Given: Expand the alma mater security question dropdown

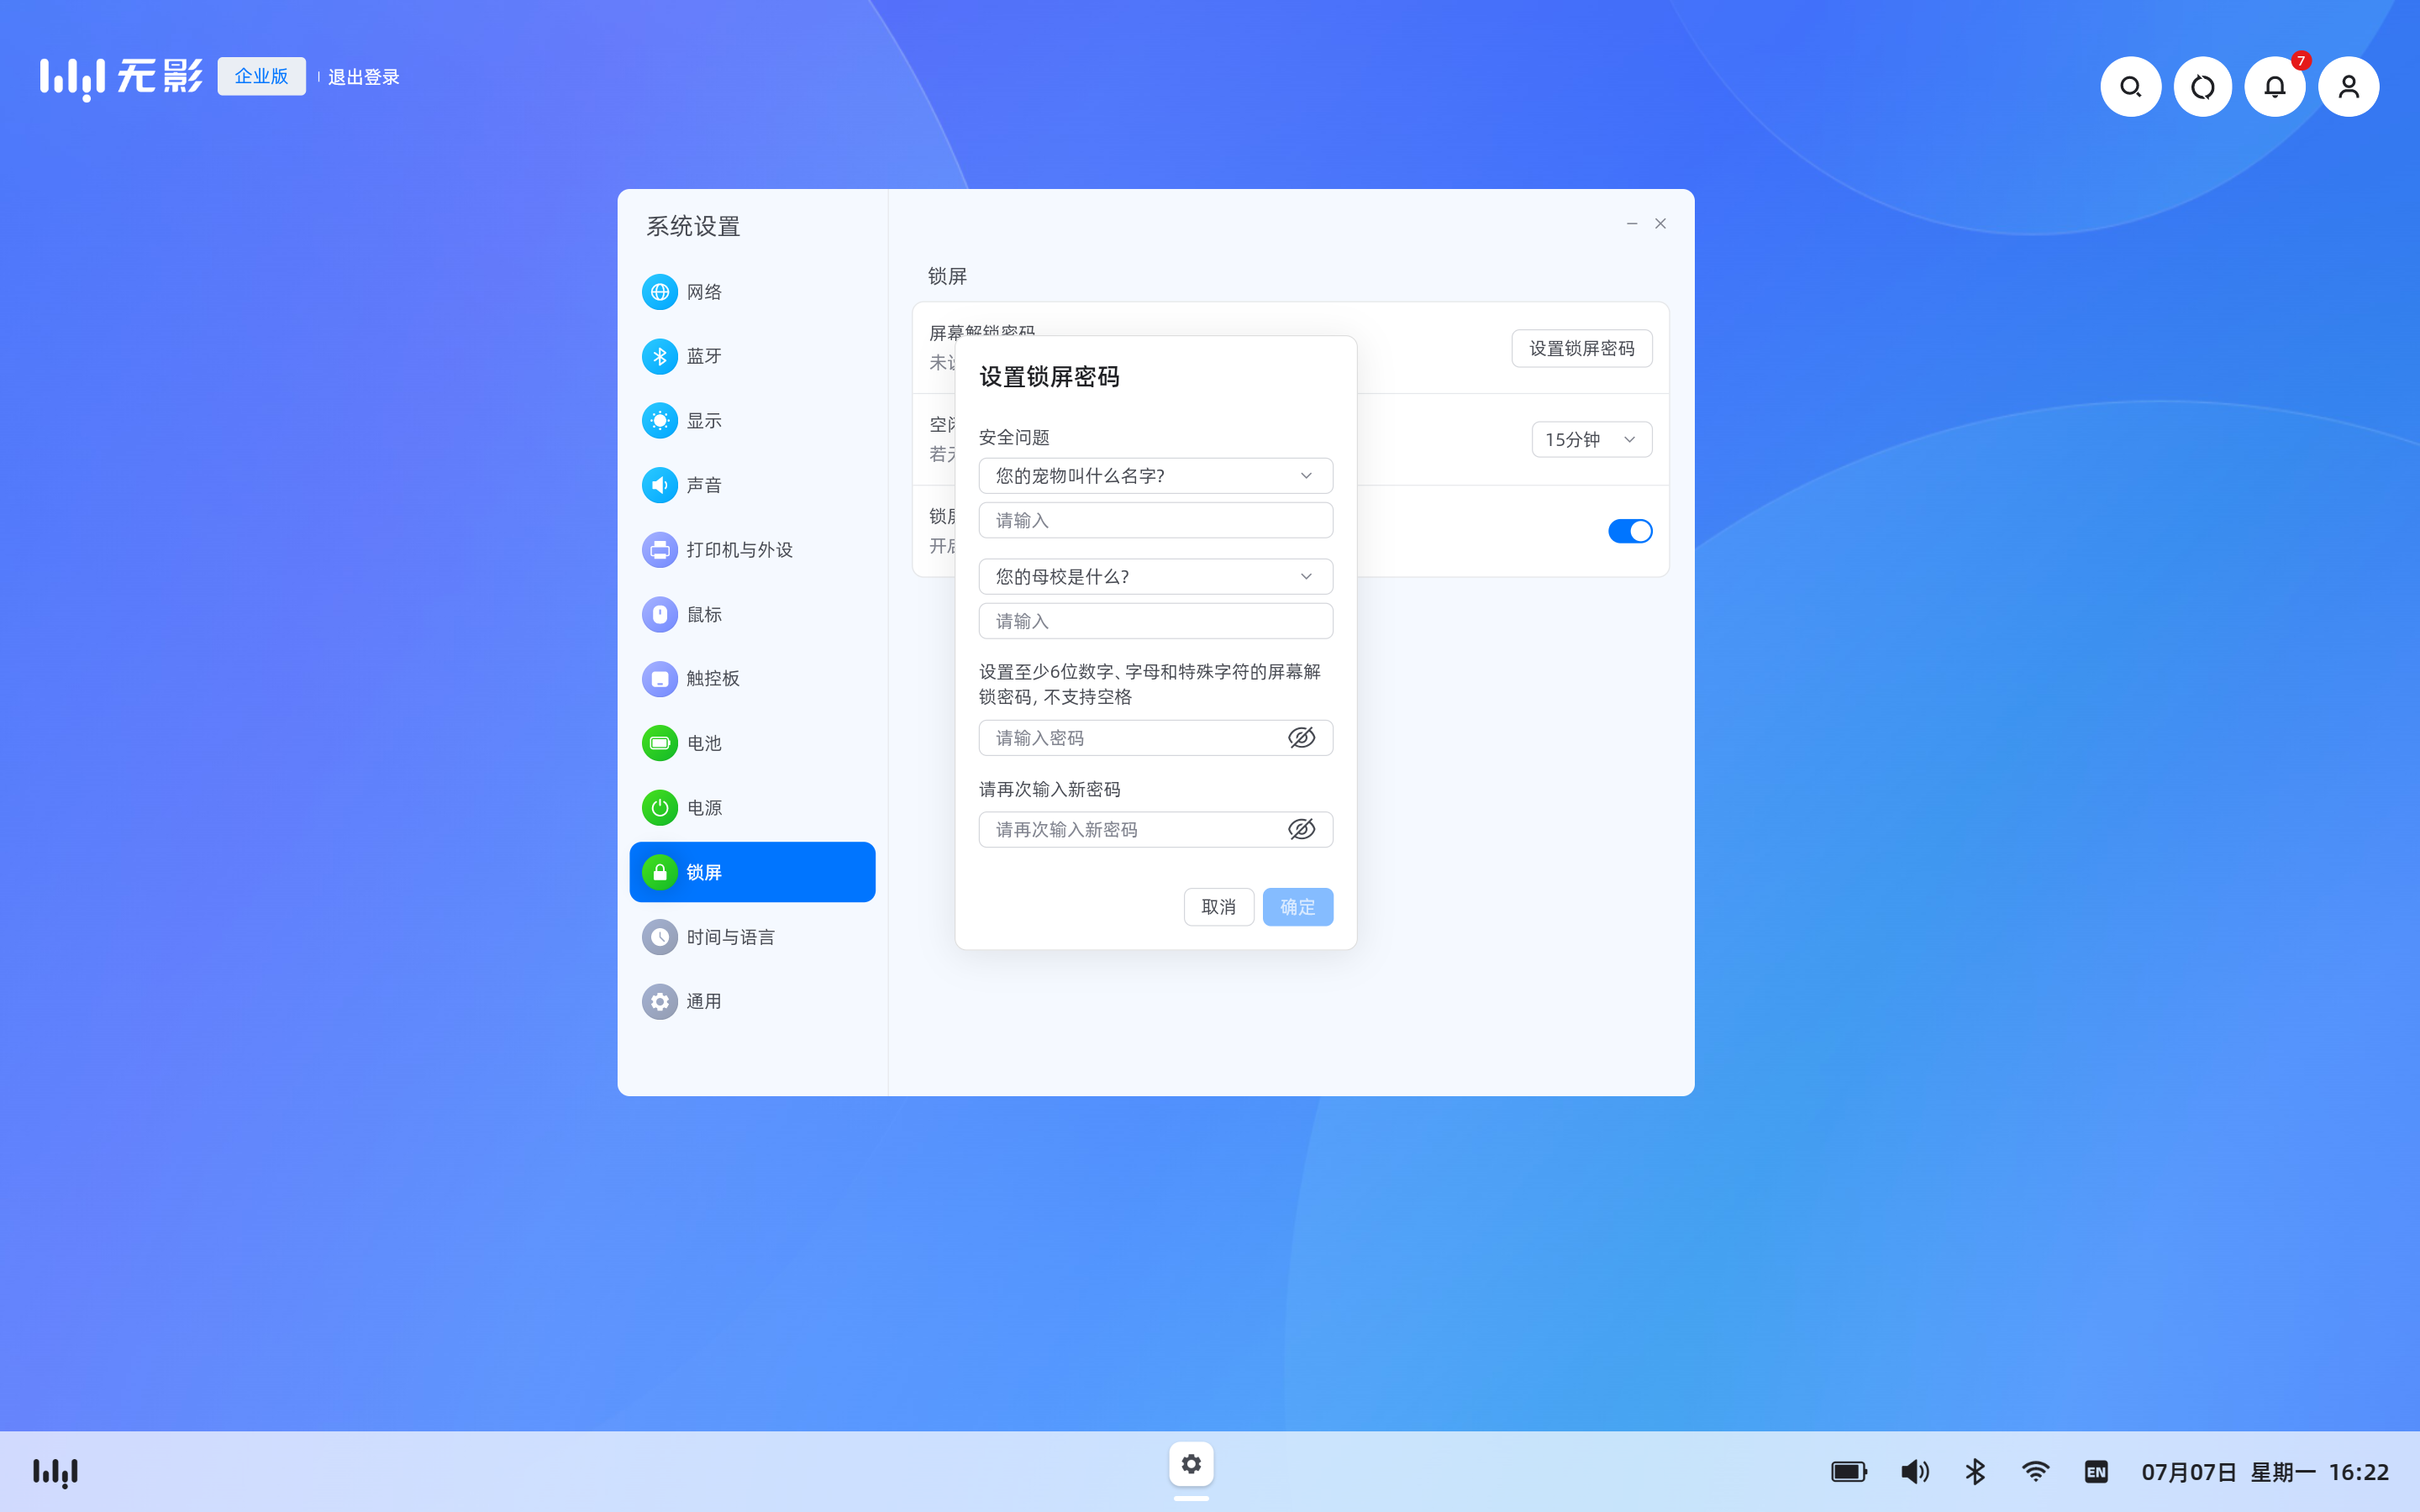Looking at the screenshot, I should (1155, 577).
